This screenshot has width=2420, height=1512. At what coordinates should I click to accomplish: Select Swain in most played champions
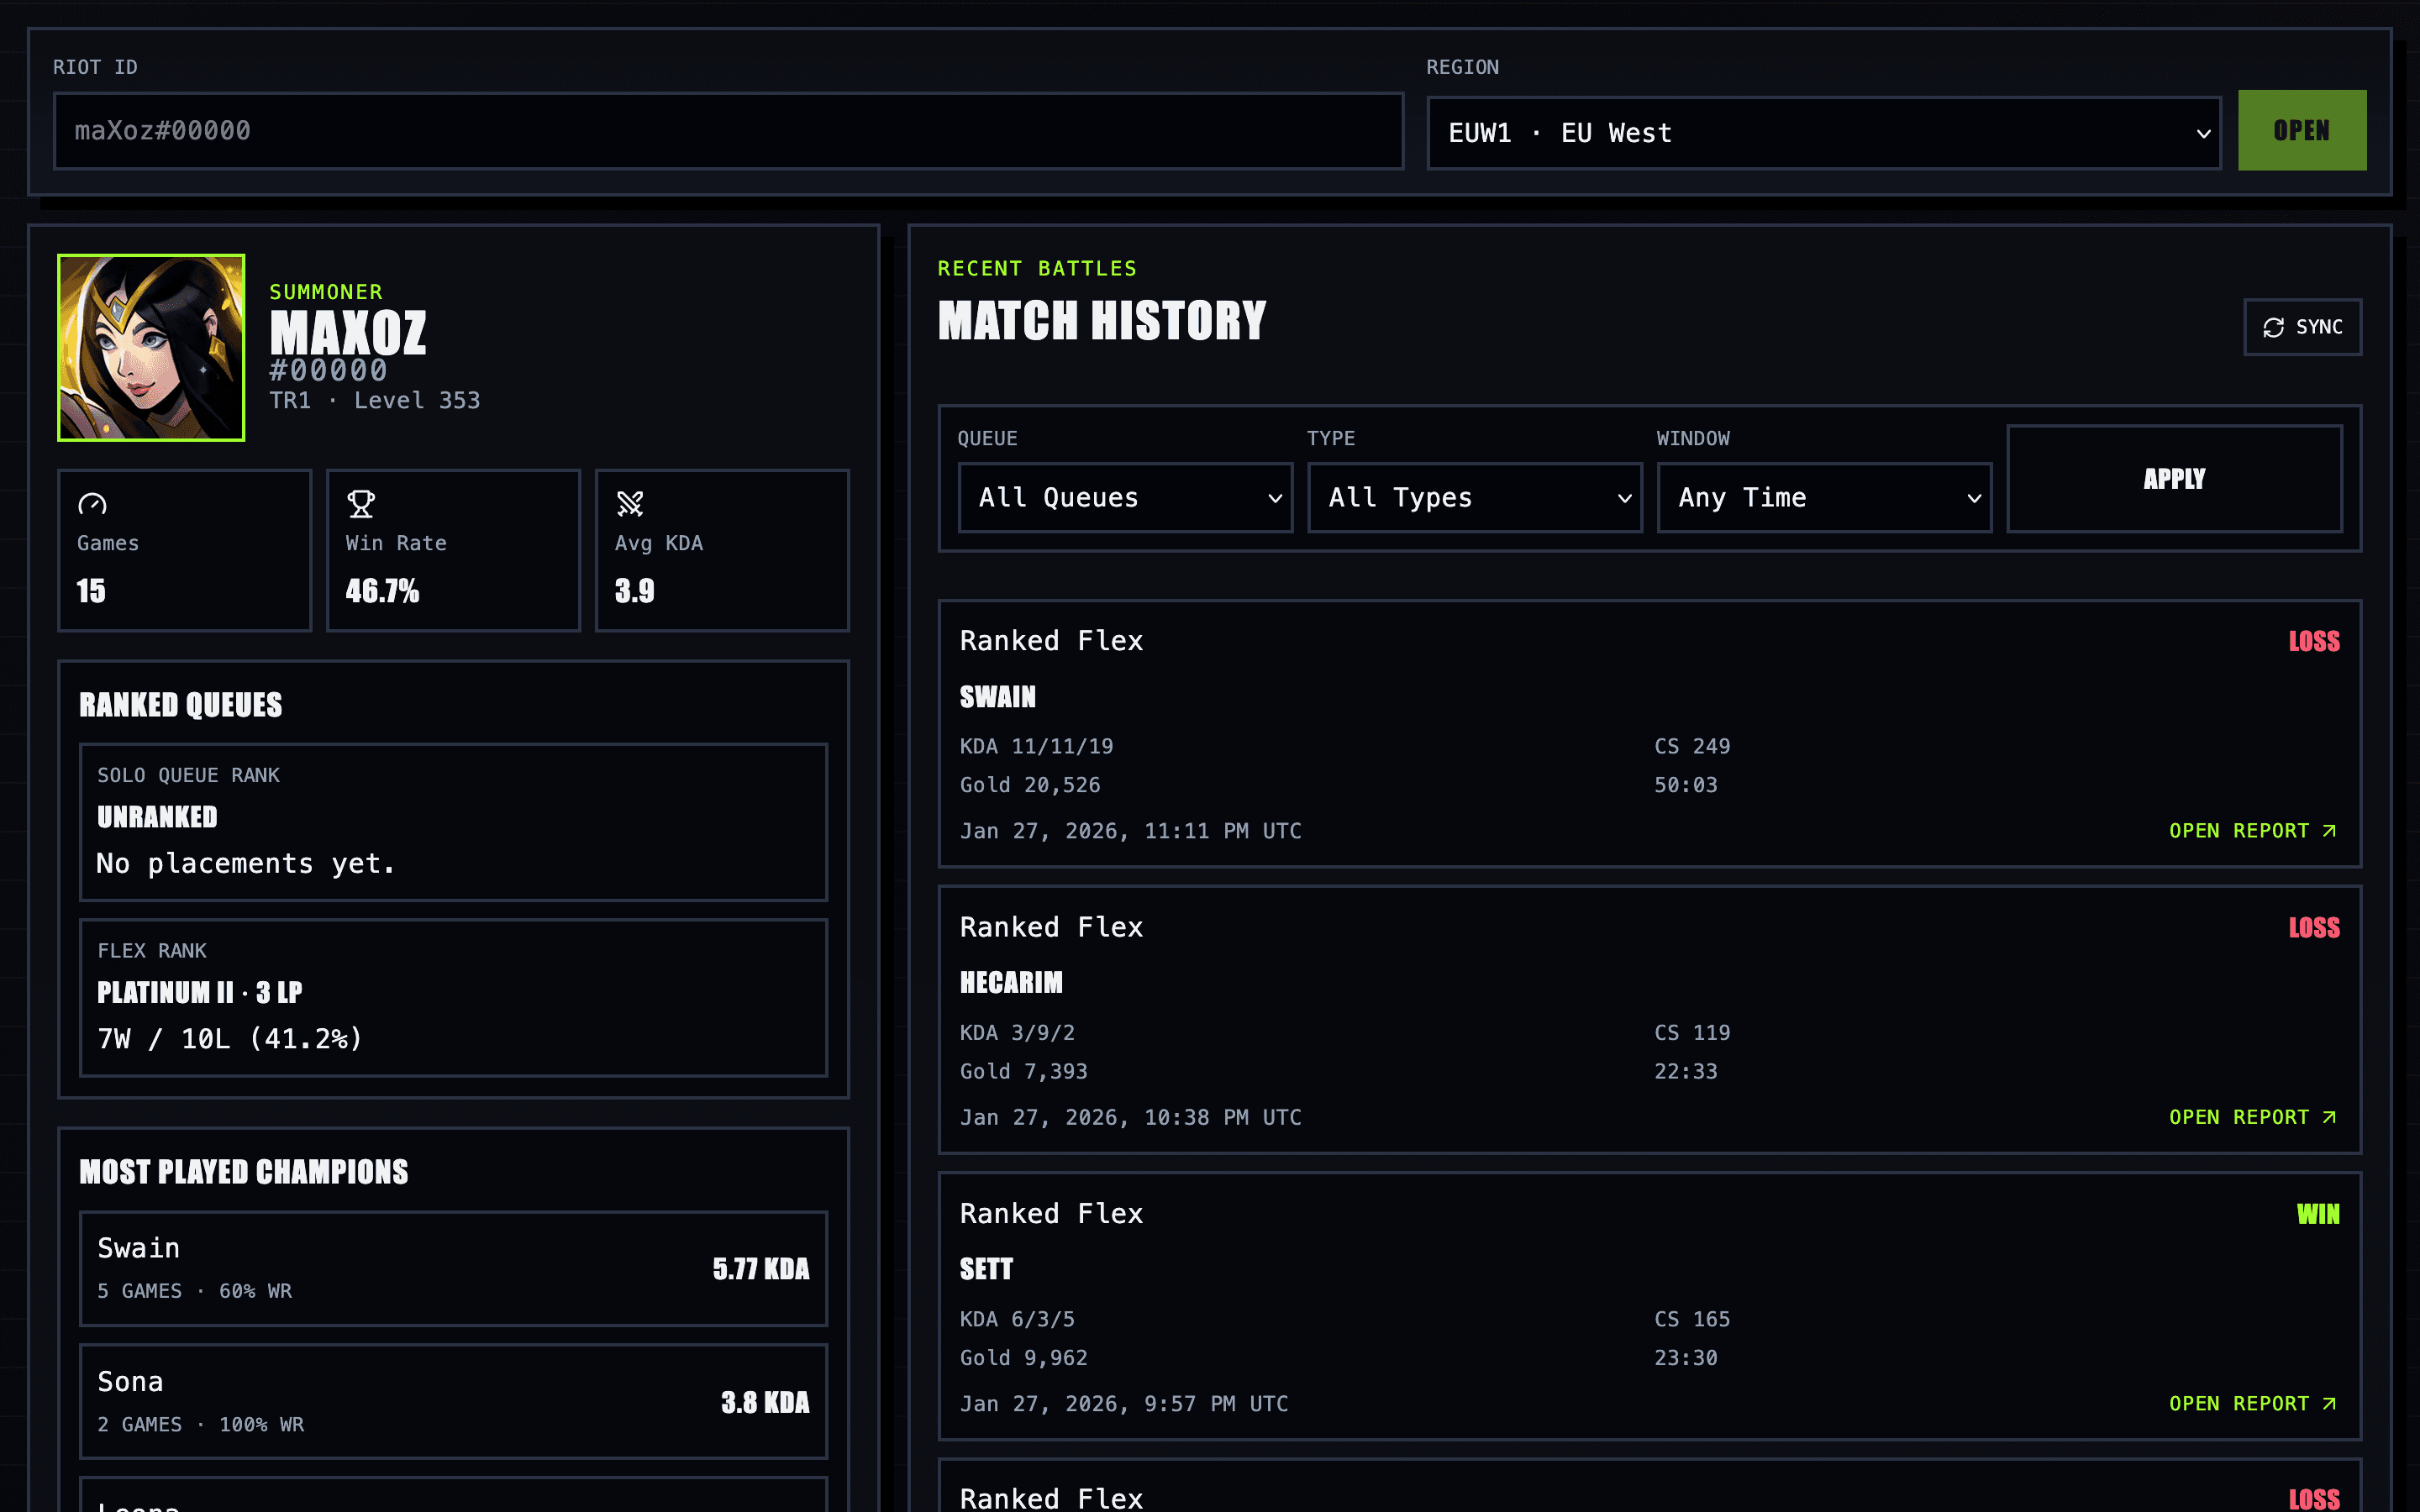point(453,1268)
